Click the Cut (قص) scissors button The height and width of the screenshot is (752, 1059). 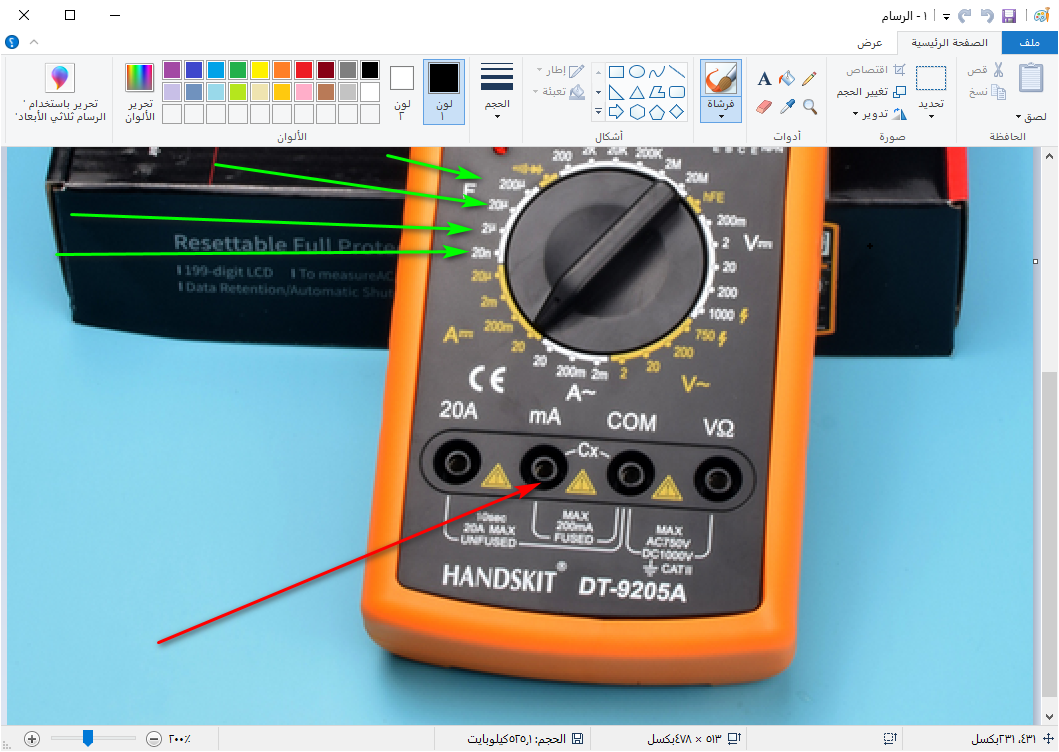click(x=985, y=70)
